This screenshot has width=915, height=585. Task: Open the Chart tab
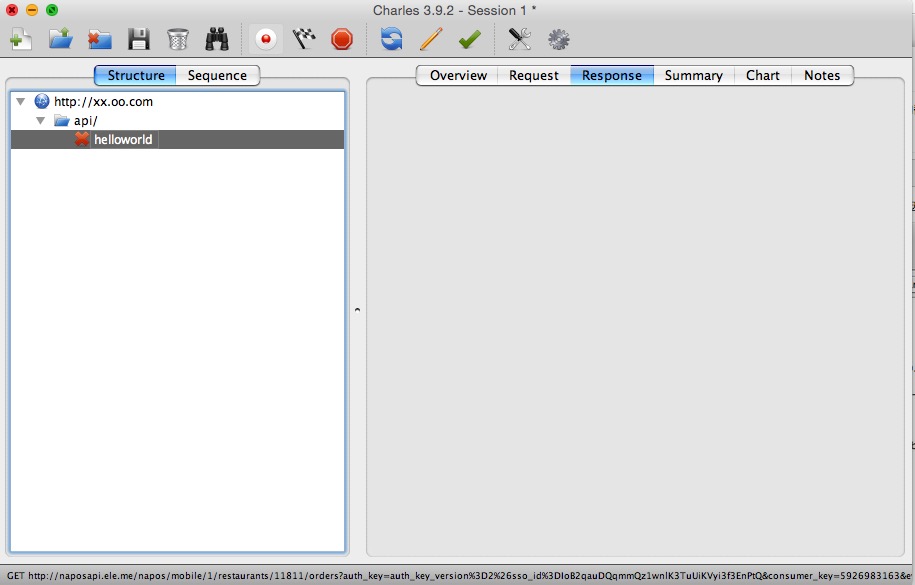coord(762,75)
